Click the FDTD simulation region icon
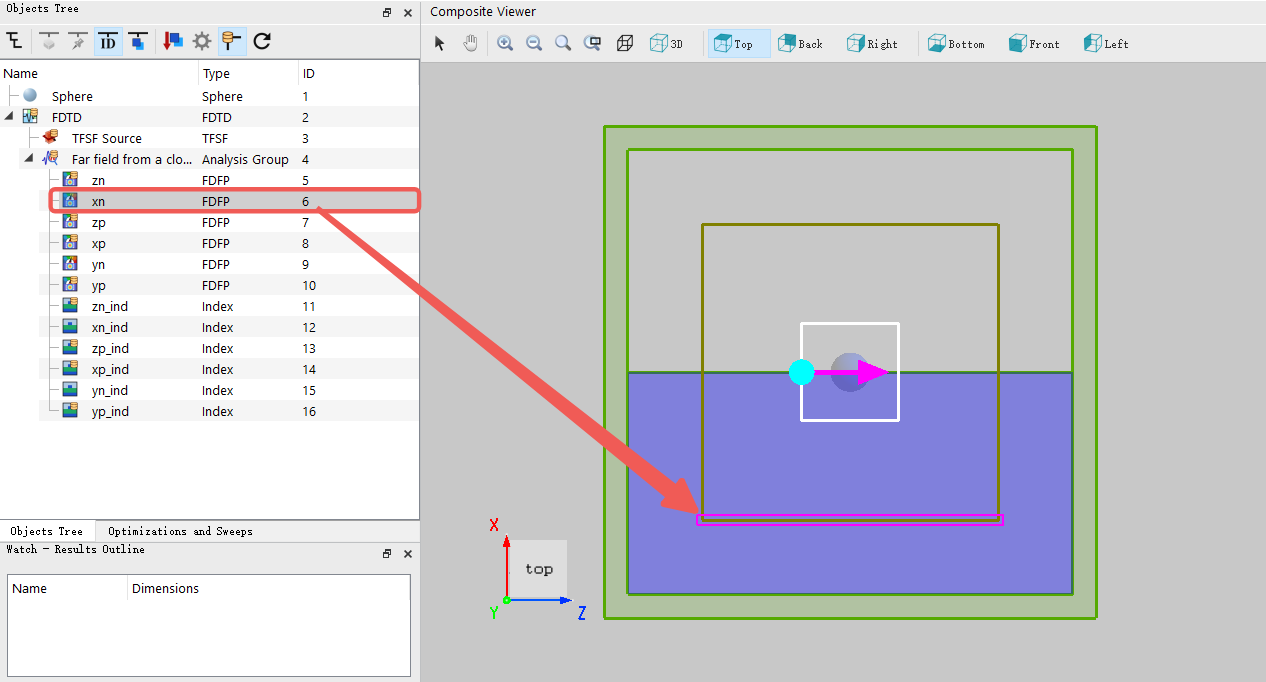Image resolution: width=1266 pixels, height=682 pixels. [x=30, y=117]
